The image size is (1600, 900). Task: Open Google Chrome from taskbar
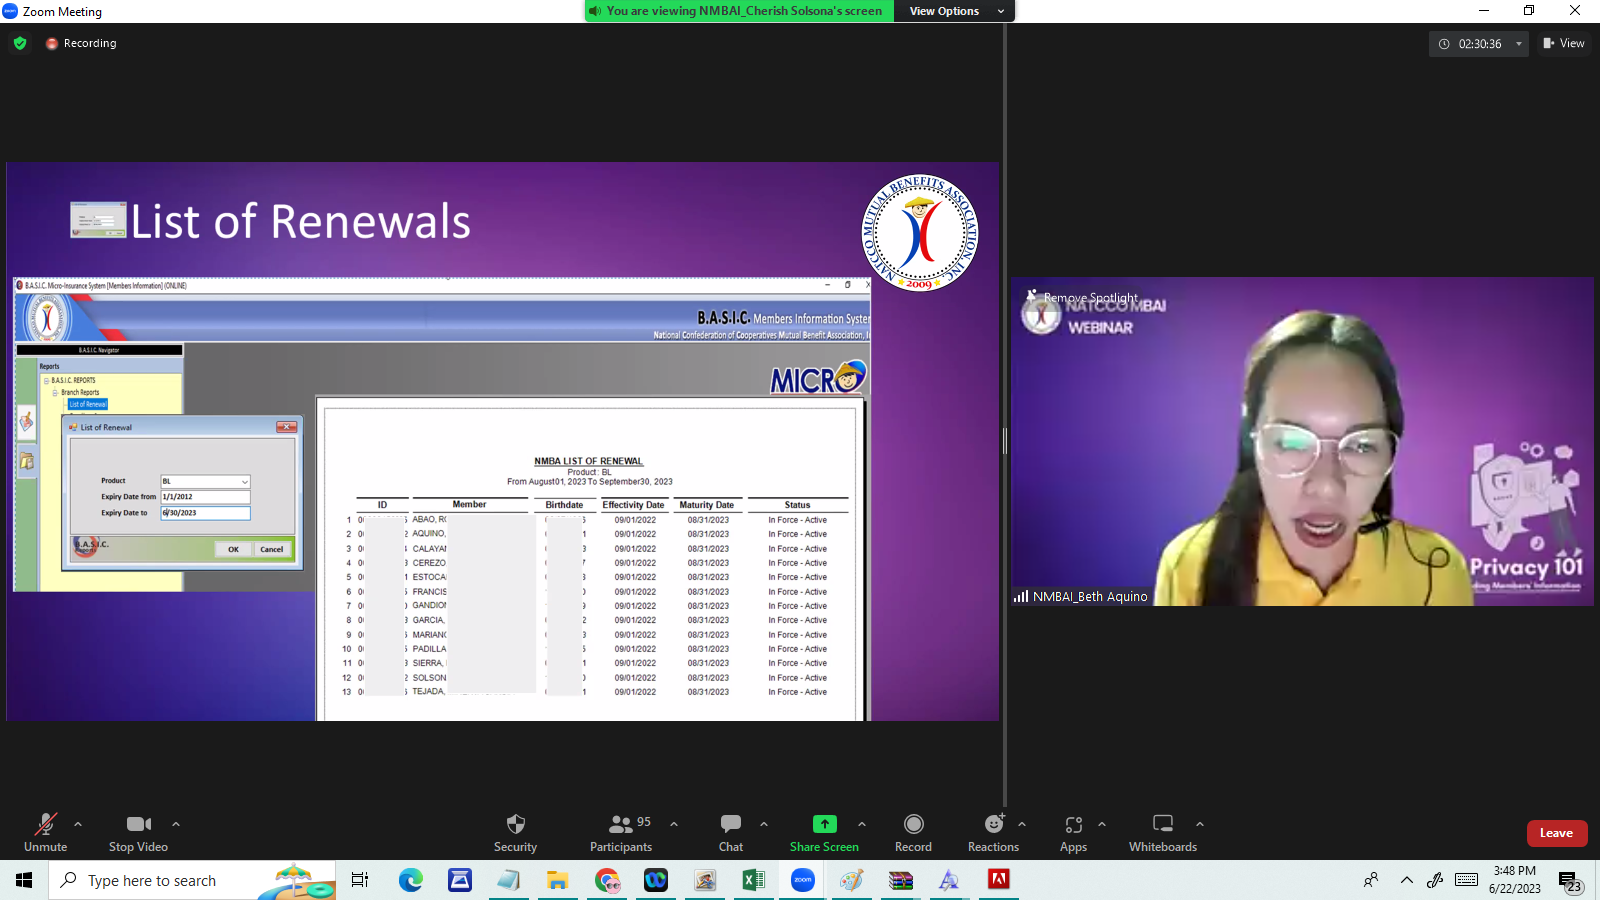coord(607,880)
